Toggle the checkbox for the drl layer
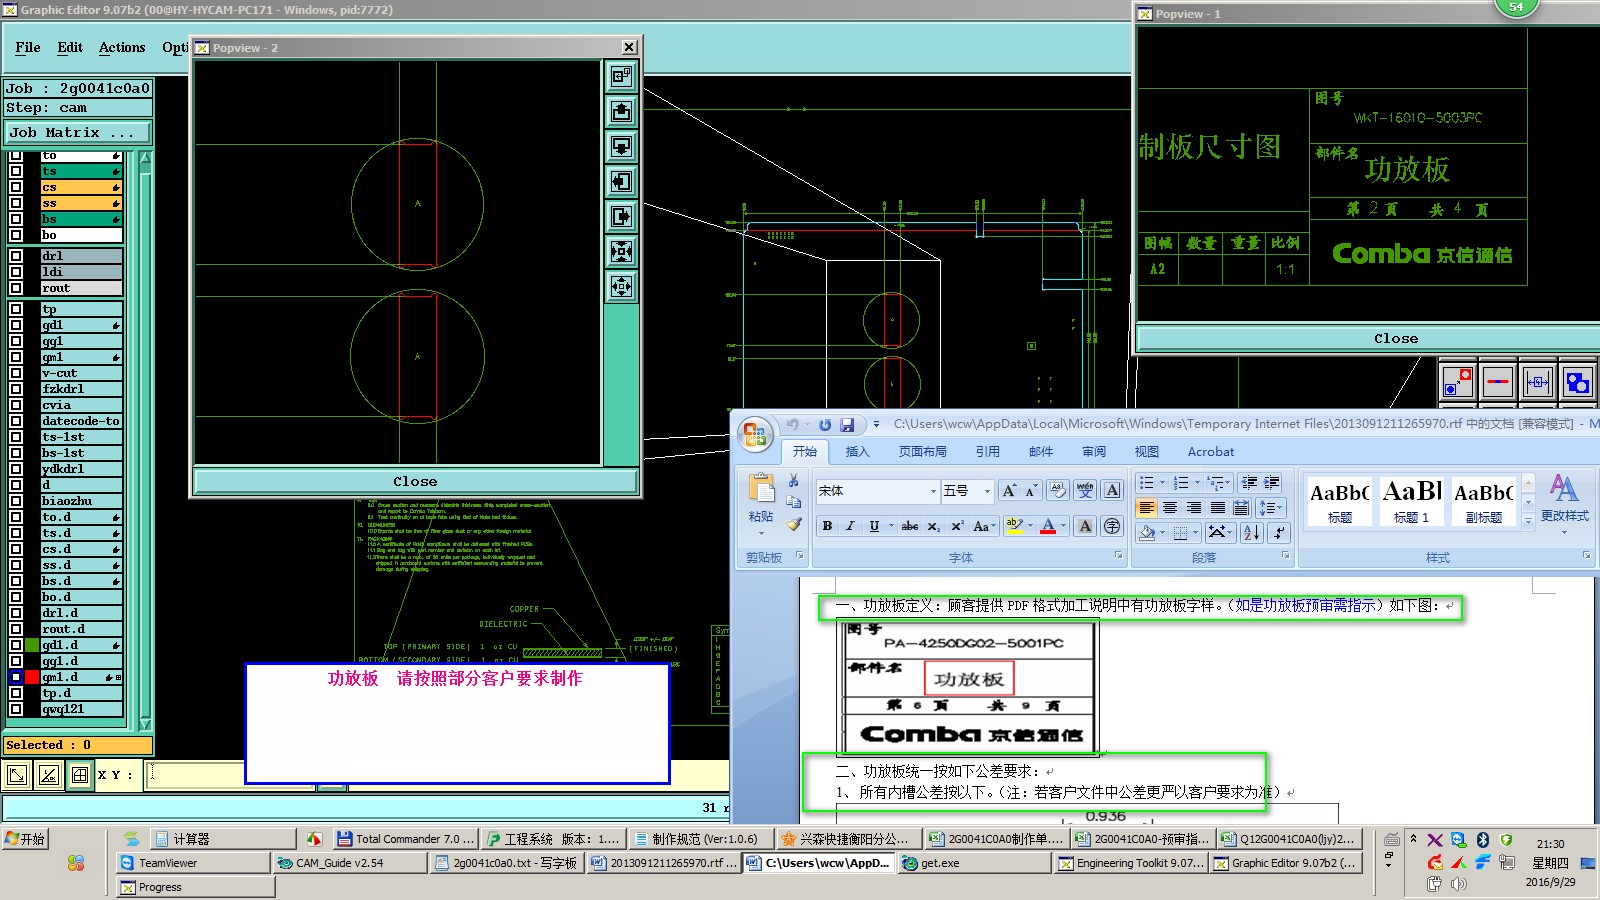This screenshot has width=1600, height=900. (16, 256)
